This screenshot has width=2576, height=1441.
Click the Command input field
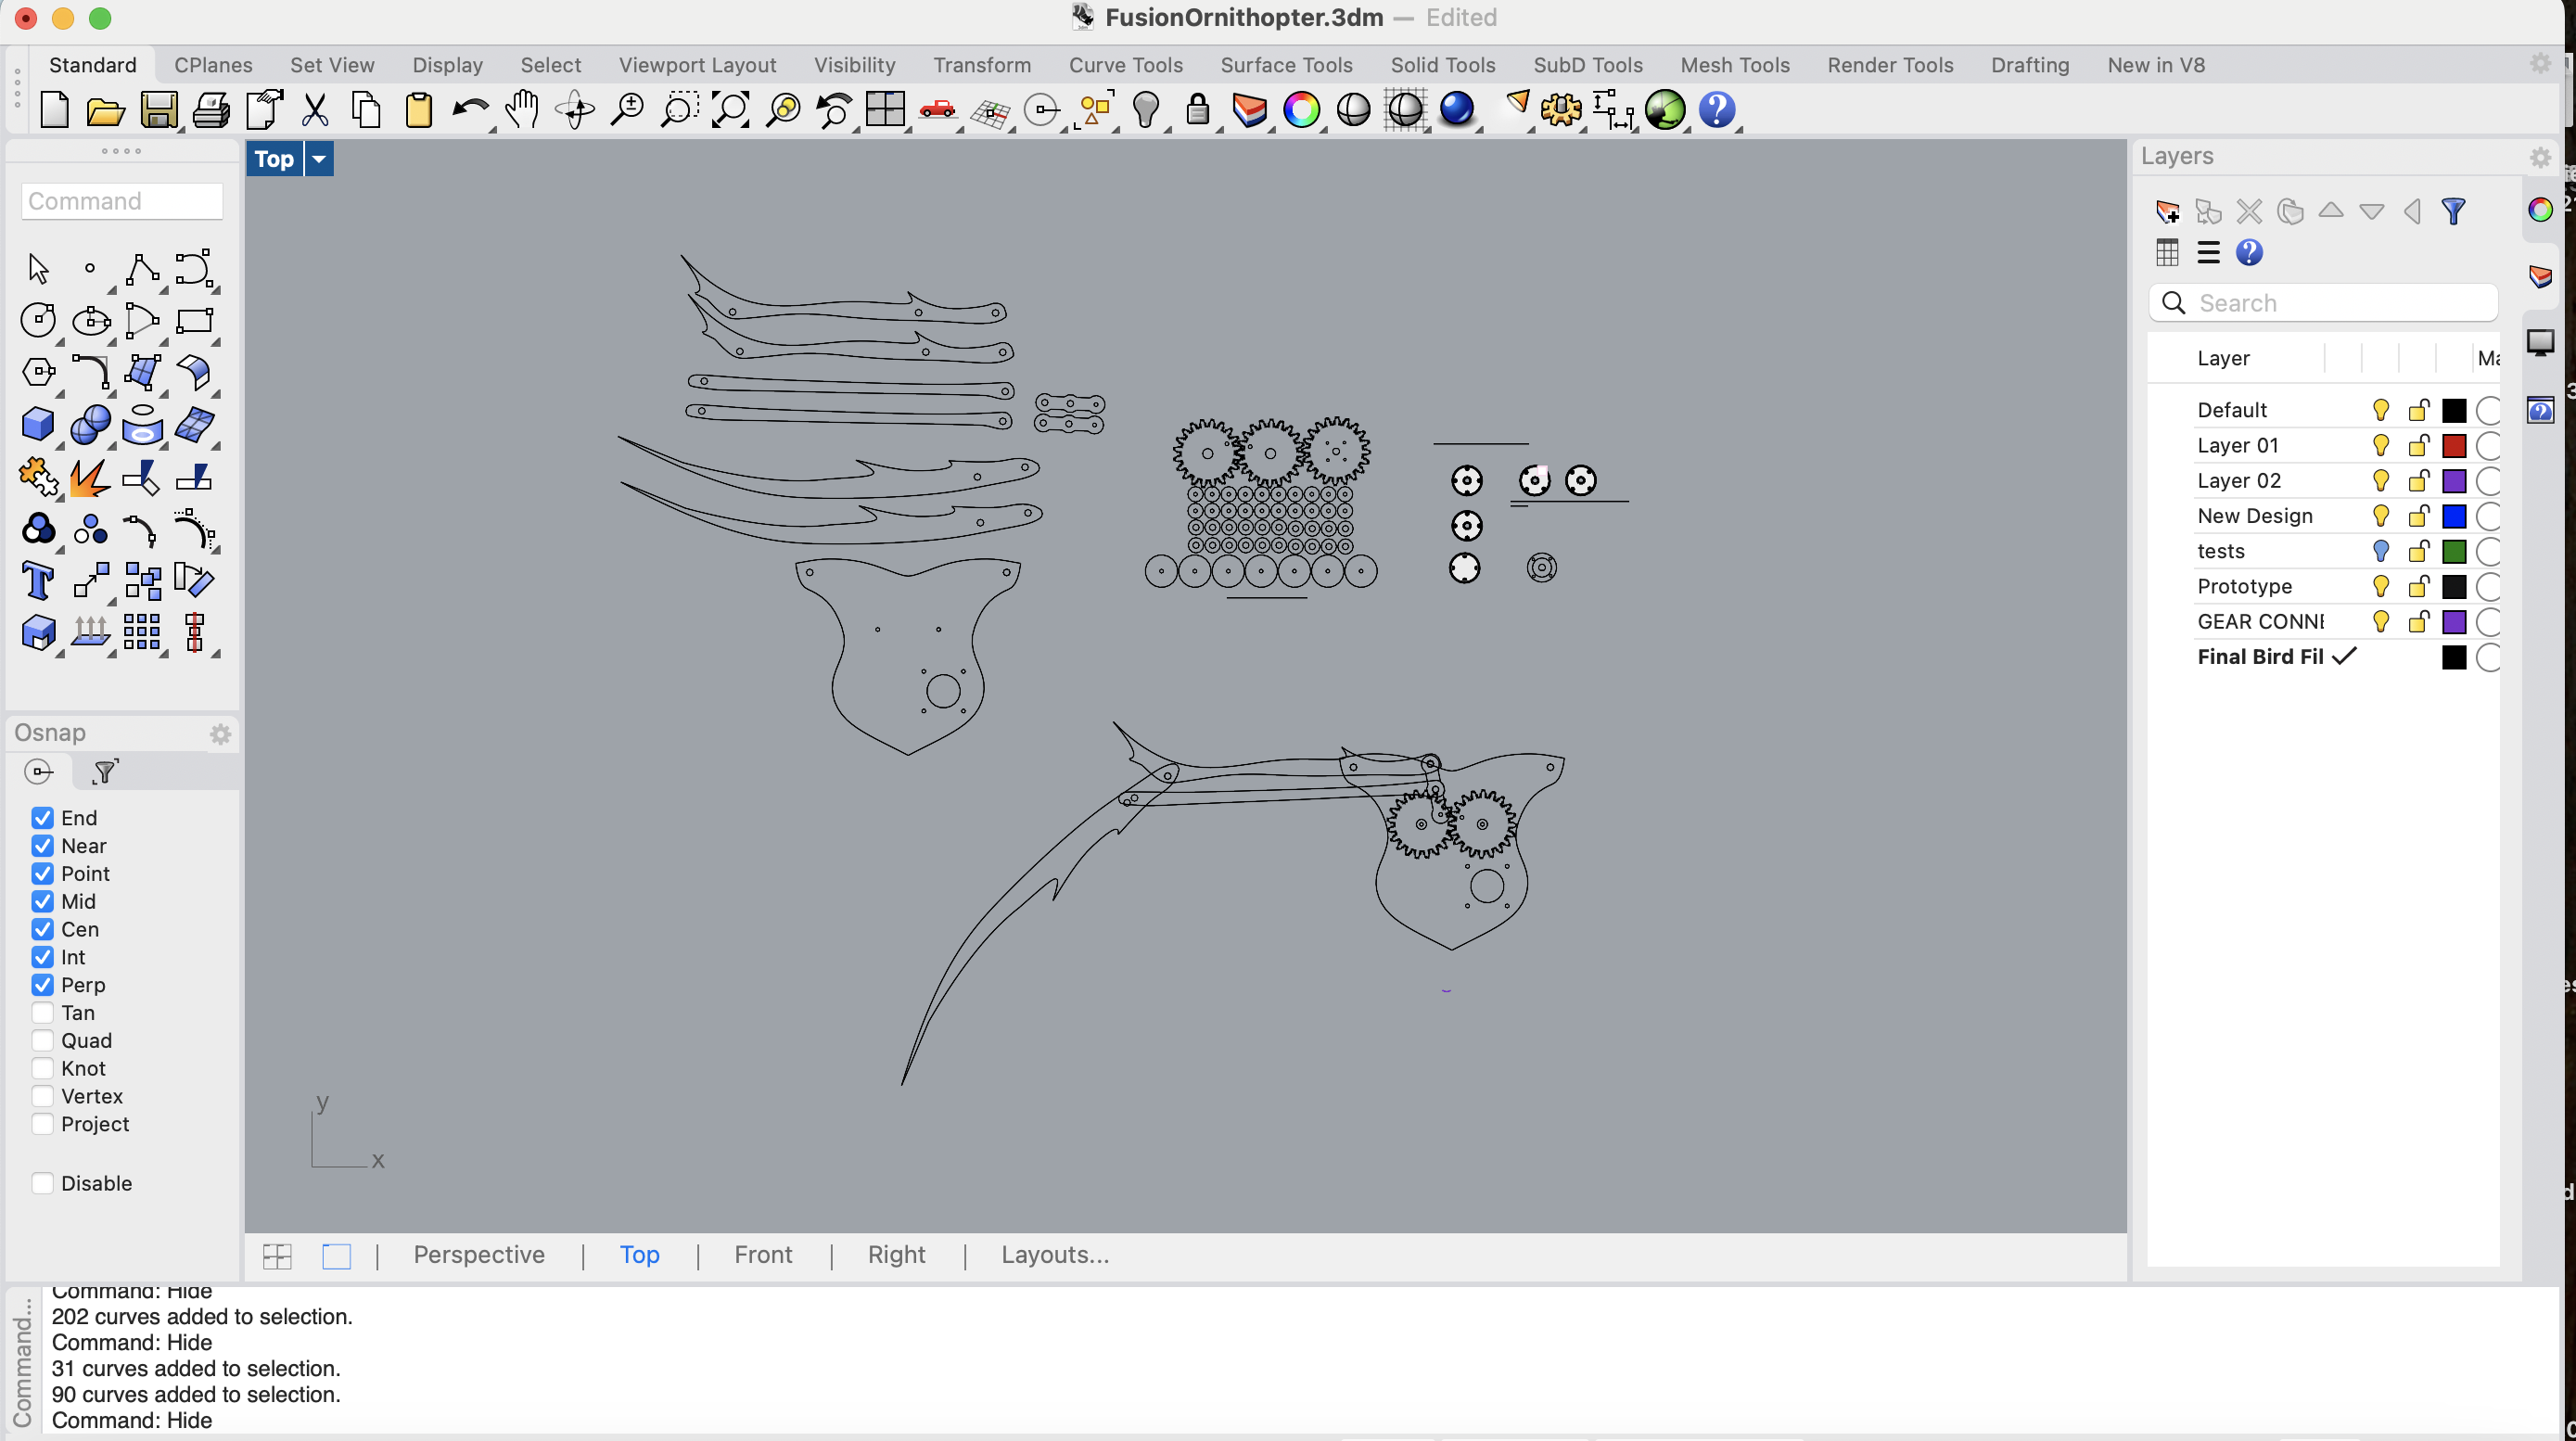(x=122, y=201)
